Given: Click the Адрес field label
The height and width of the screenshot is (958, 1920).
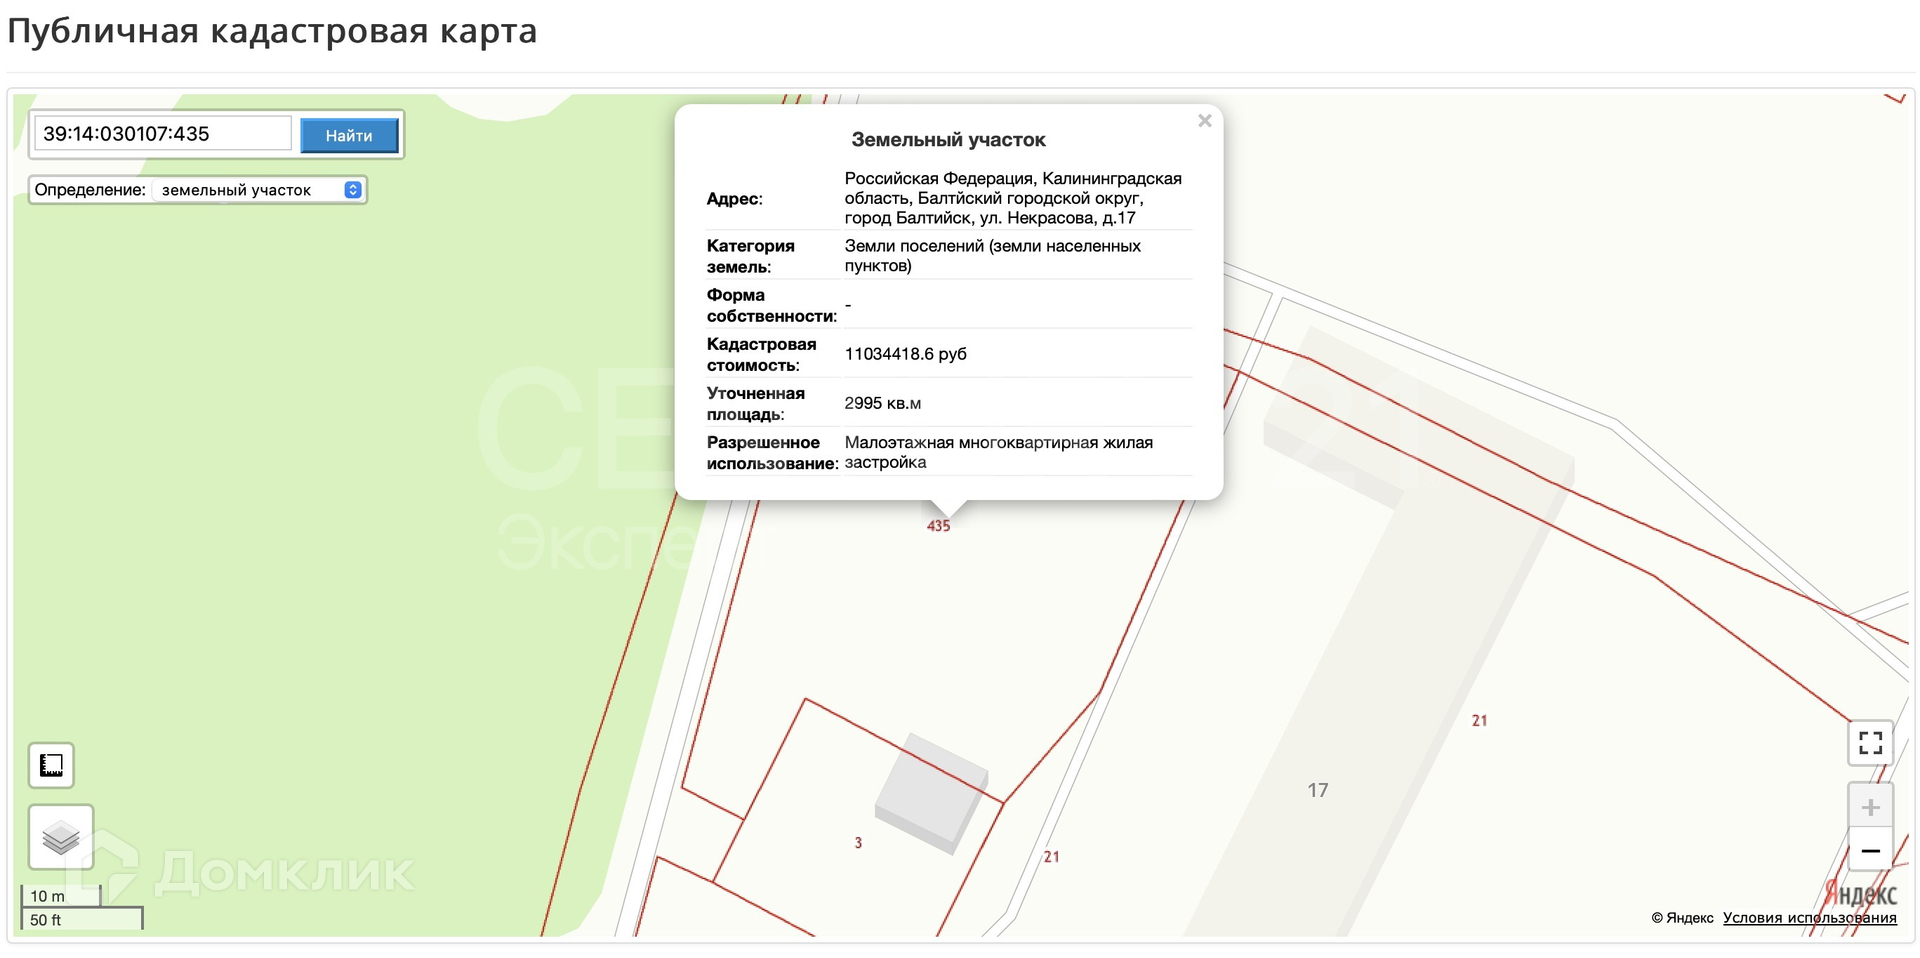Looking at the screenshot, I should (x=734, y=199).
